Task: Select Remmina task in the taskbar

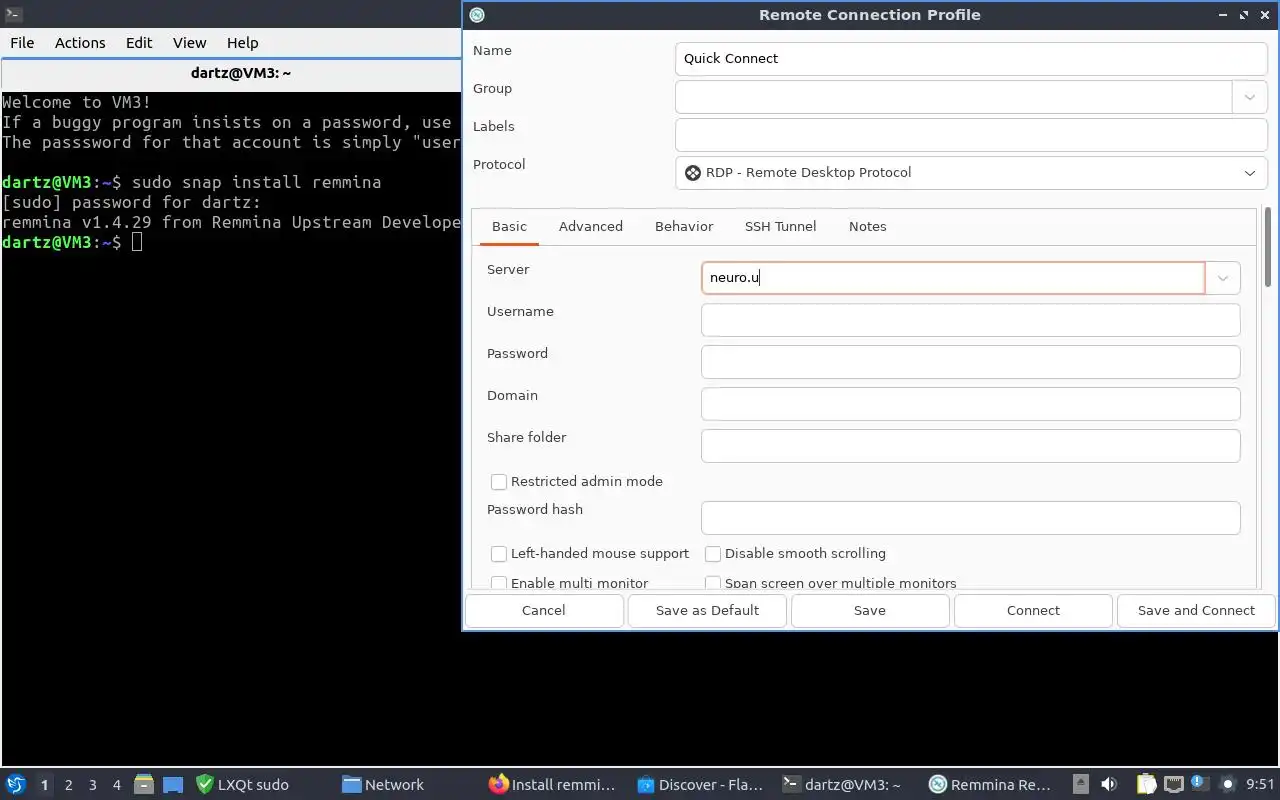Action: click(x=990, y=785)
